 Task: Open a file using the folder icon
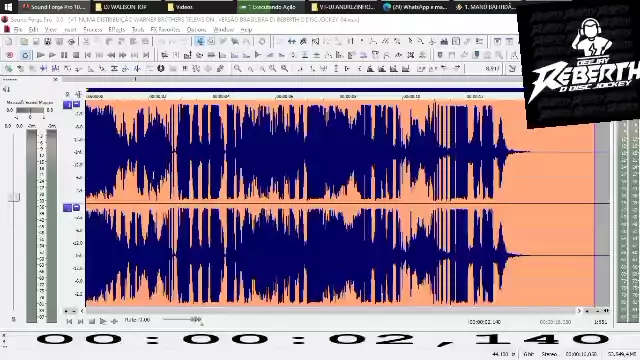(24, 41)
